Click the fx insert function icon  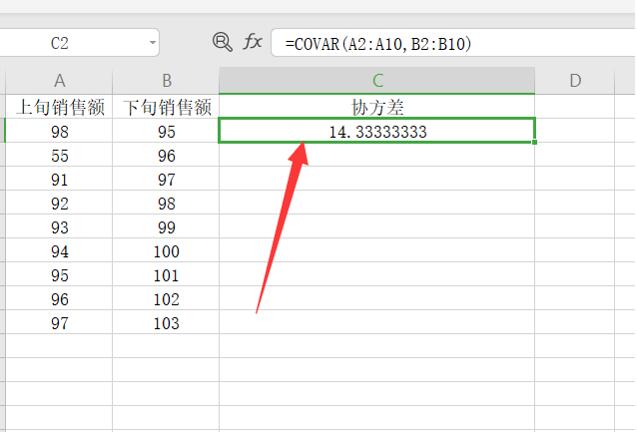click(x=254, y=42)
